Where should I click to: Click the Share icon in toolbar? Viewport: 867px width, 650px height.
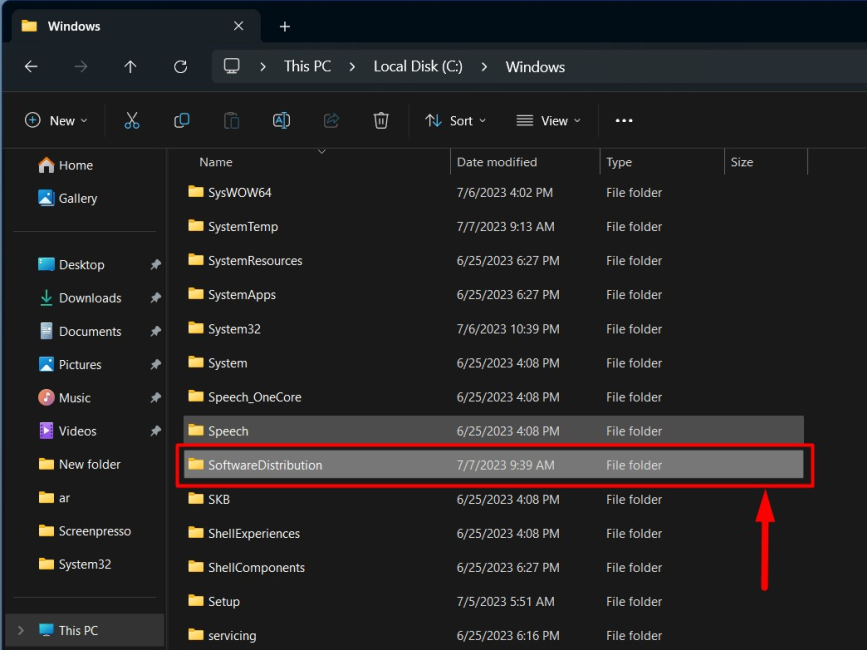click(x=331, y=121)
